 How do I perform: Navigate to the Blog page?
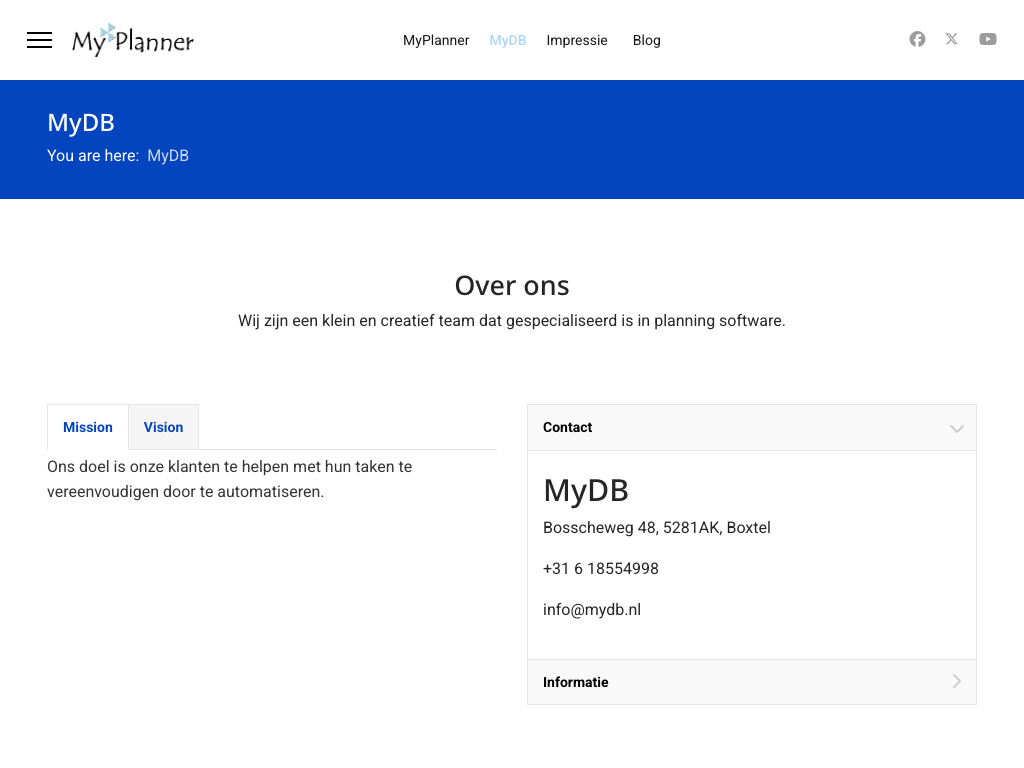click(x=647, y=40)
